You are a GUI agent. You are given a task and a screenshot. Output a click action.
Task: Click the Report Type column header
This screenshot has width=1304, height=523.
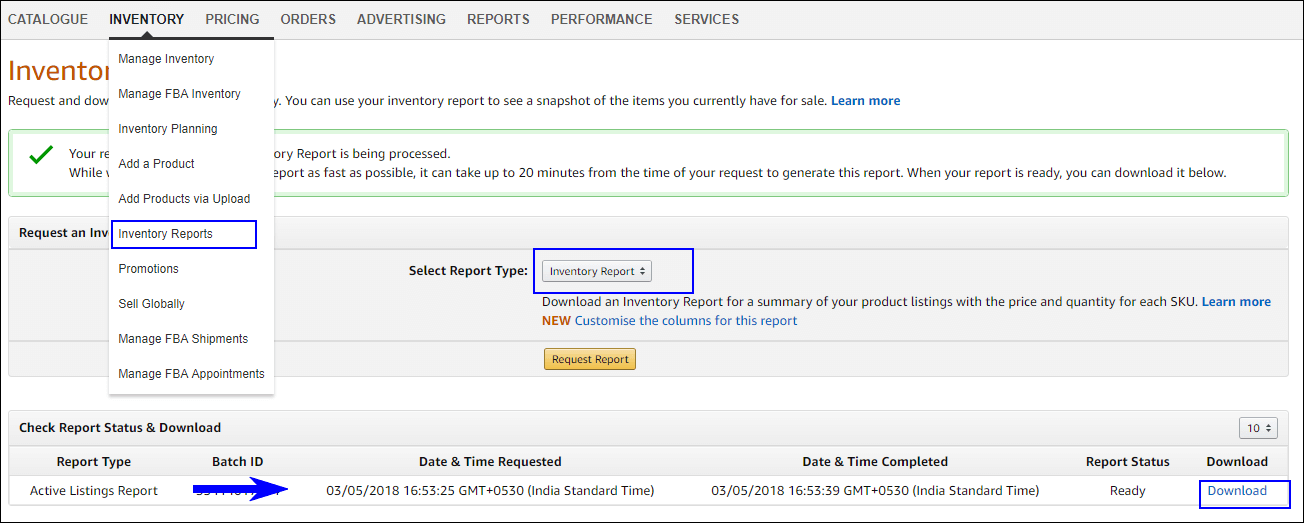(93, 462)
